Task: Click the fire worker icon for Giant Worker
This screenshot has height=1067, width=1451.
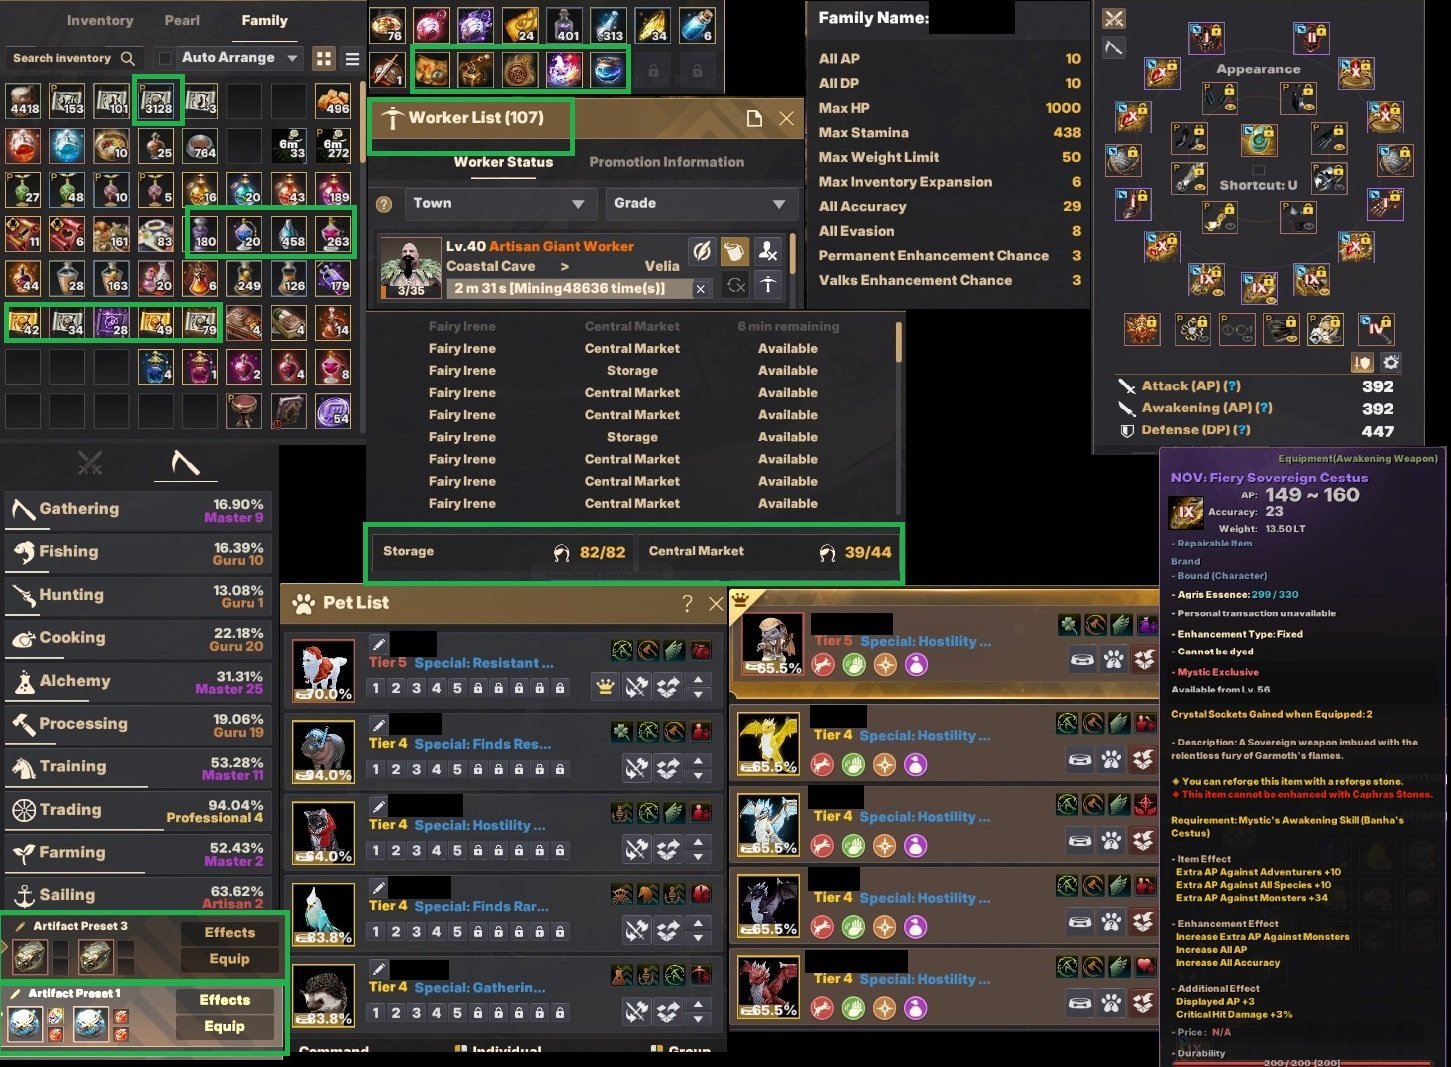Action: click(768, 251)
